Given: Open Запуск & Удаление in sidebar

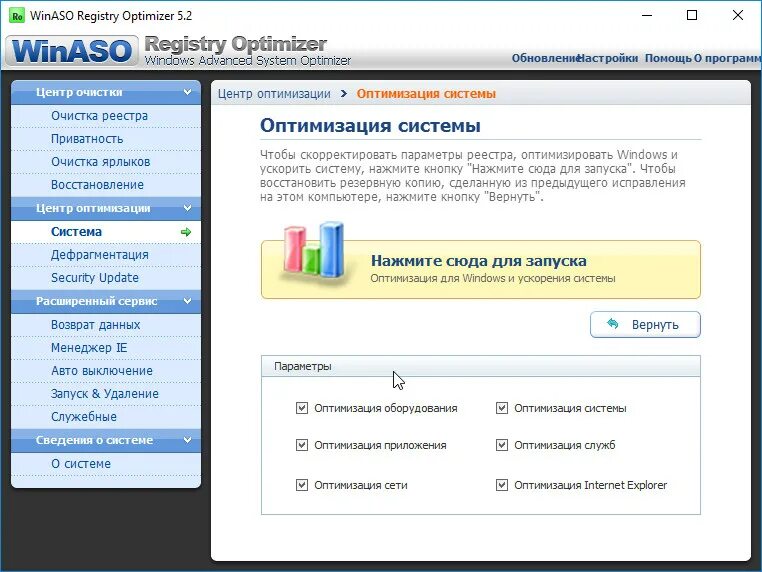Looking at the screenshot, I should [106, 394].
